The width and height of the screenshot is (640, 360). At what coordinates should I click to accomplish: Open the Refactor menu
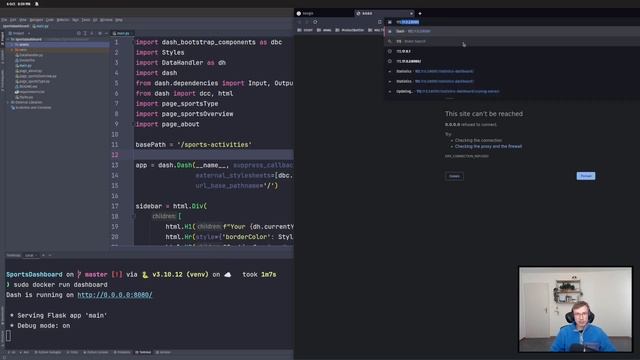[x=63, y=20]
